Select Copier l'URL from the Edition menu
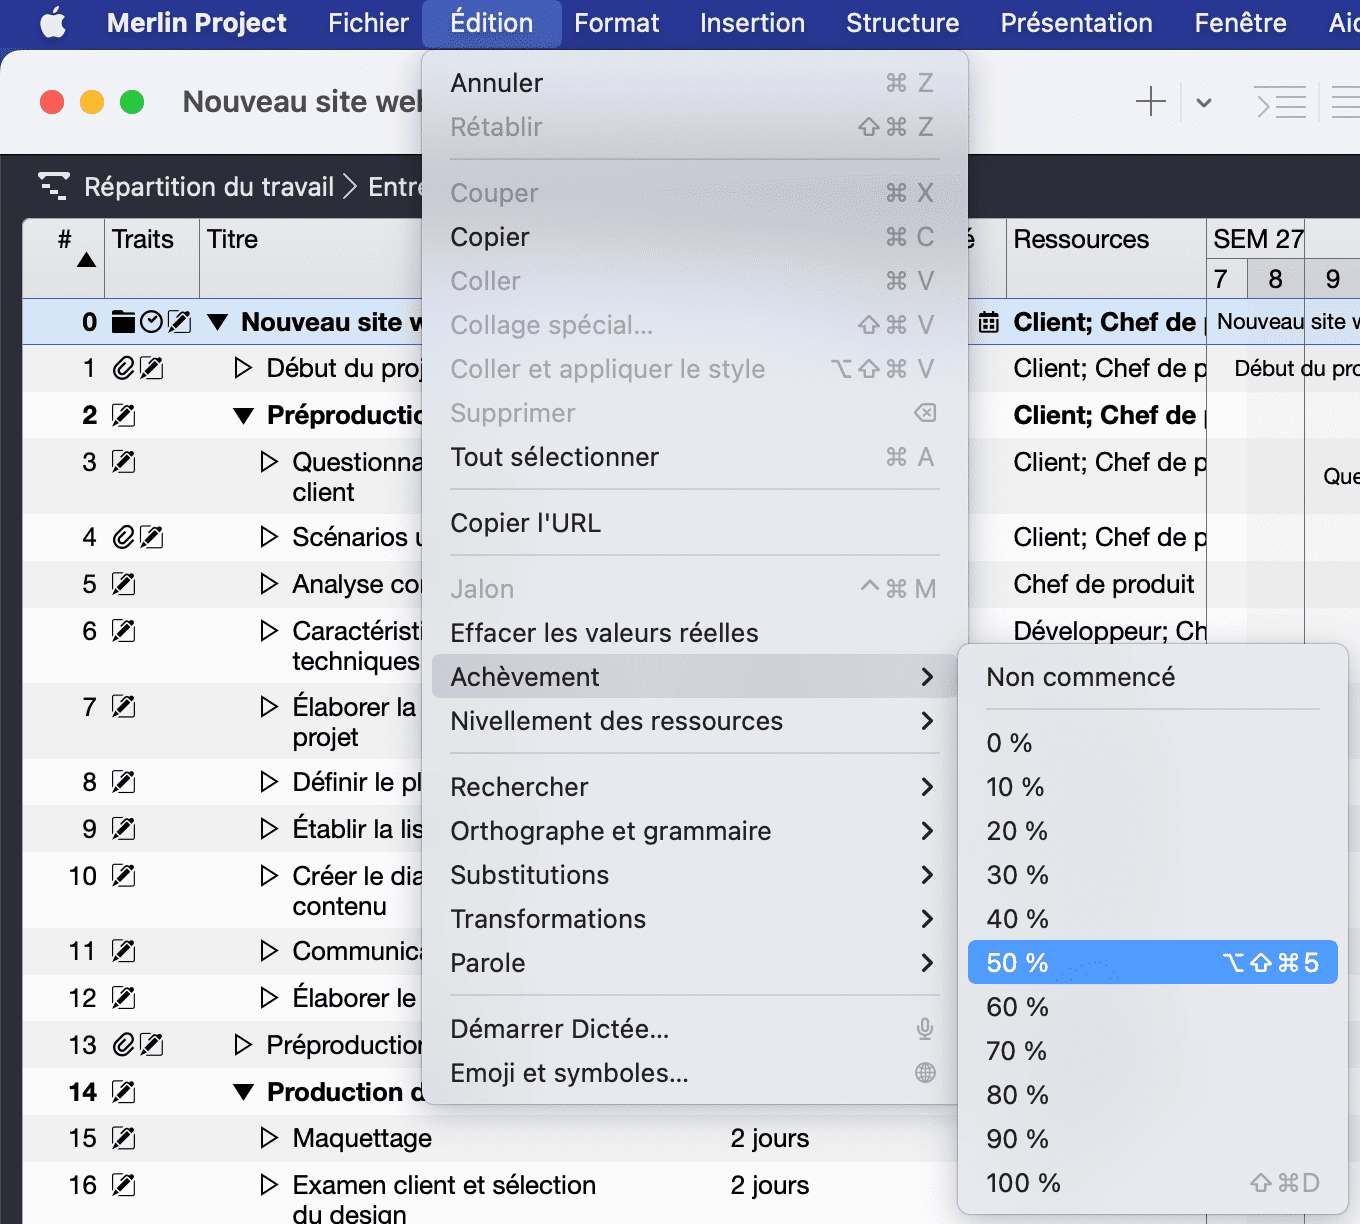Viewport: 1360px width, 1224px height. click(x=525, y=522)
